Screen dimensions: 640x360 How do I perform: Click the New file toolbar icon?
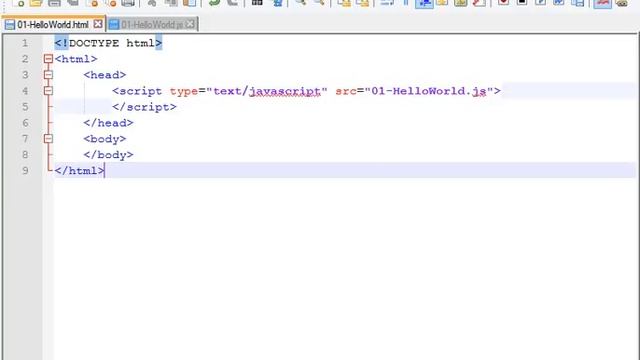(x=18, y=3)
